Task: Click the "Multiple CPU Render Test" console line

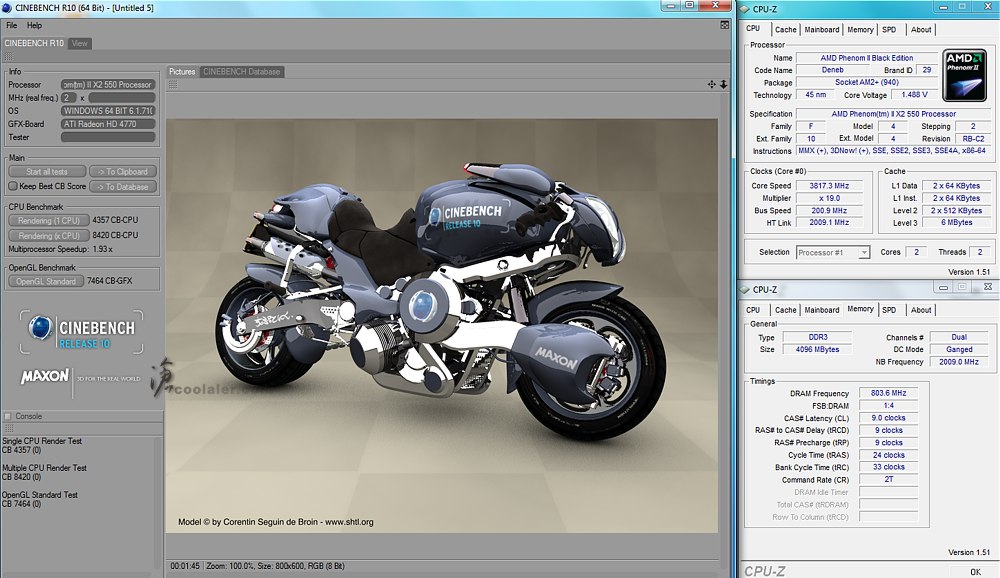Action: click(x=45, y=468)
